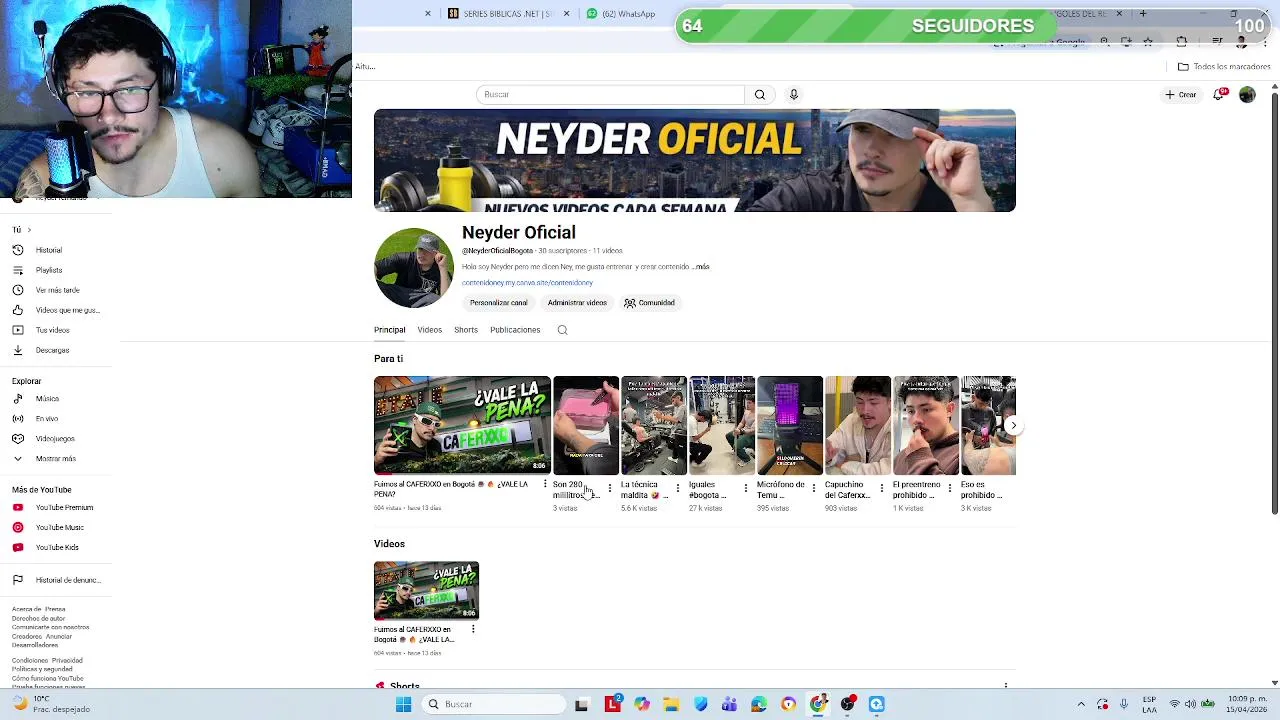This screenshot has width=1280, height=720.
Task: Open options for Iguales #bogota short
Action: pos(746,488)
